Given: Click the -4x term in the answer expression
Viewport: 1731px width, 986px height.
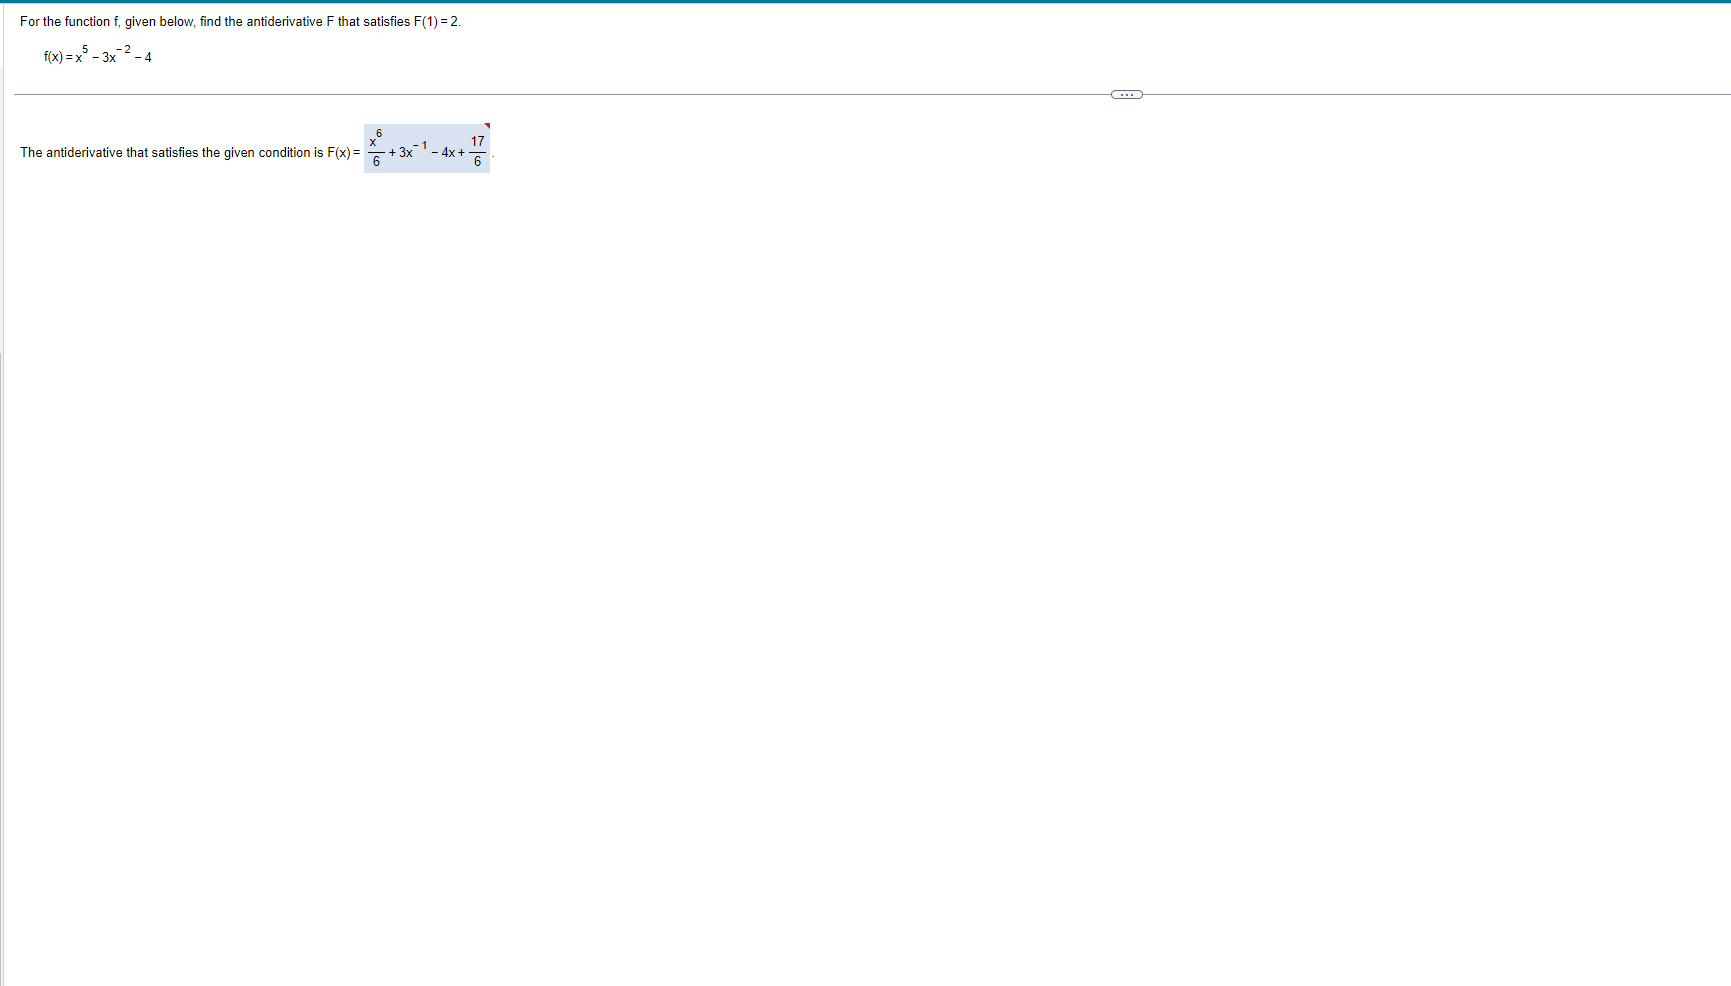Looking at the screenshot, I should tap(448, 152).
